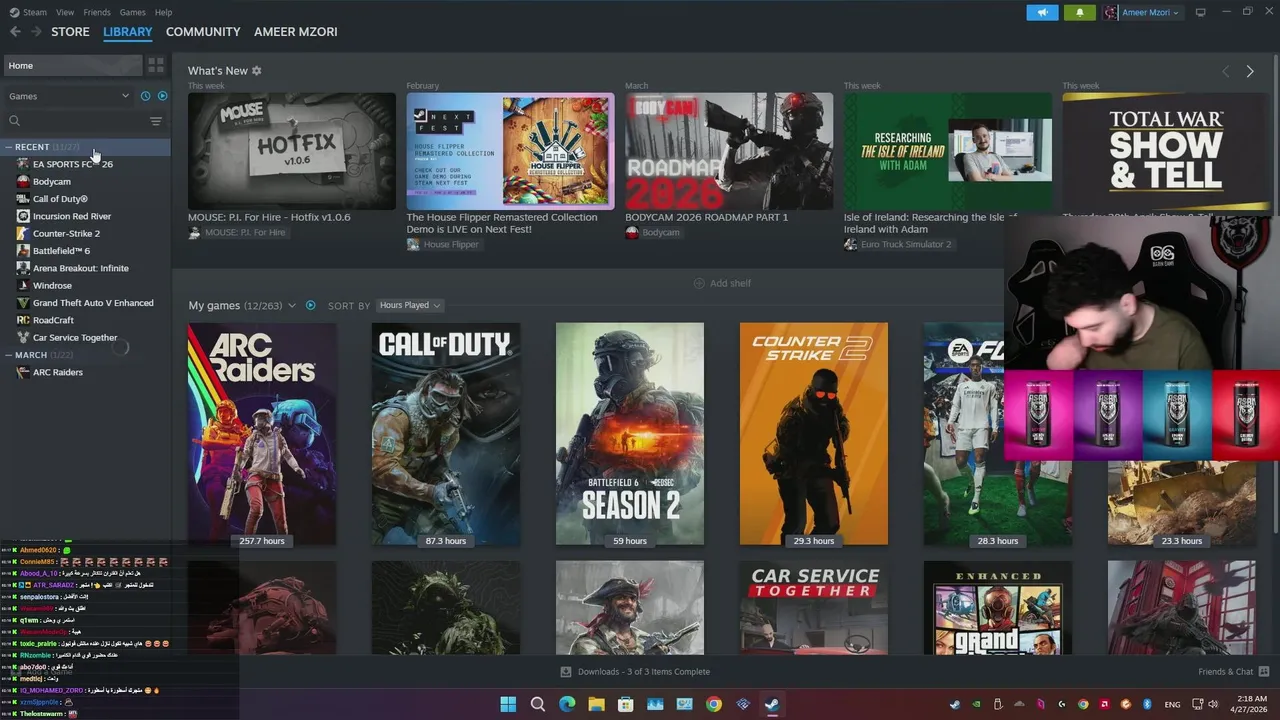Screen dimensions: 1280x720
Task: Open MOUSE: P.I. For Hire hotfix news
Action: coord(291,151)
